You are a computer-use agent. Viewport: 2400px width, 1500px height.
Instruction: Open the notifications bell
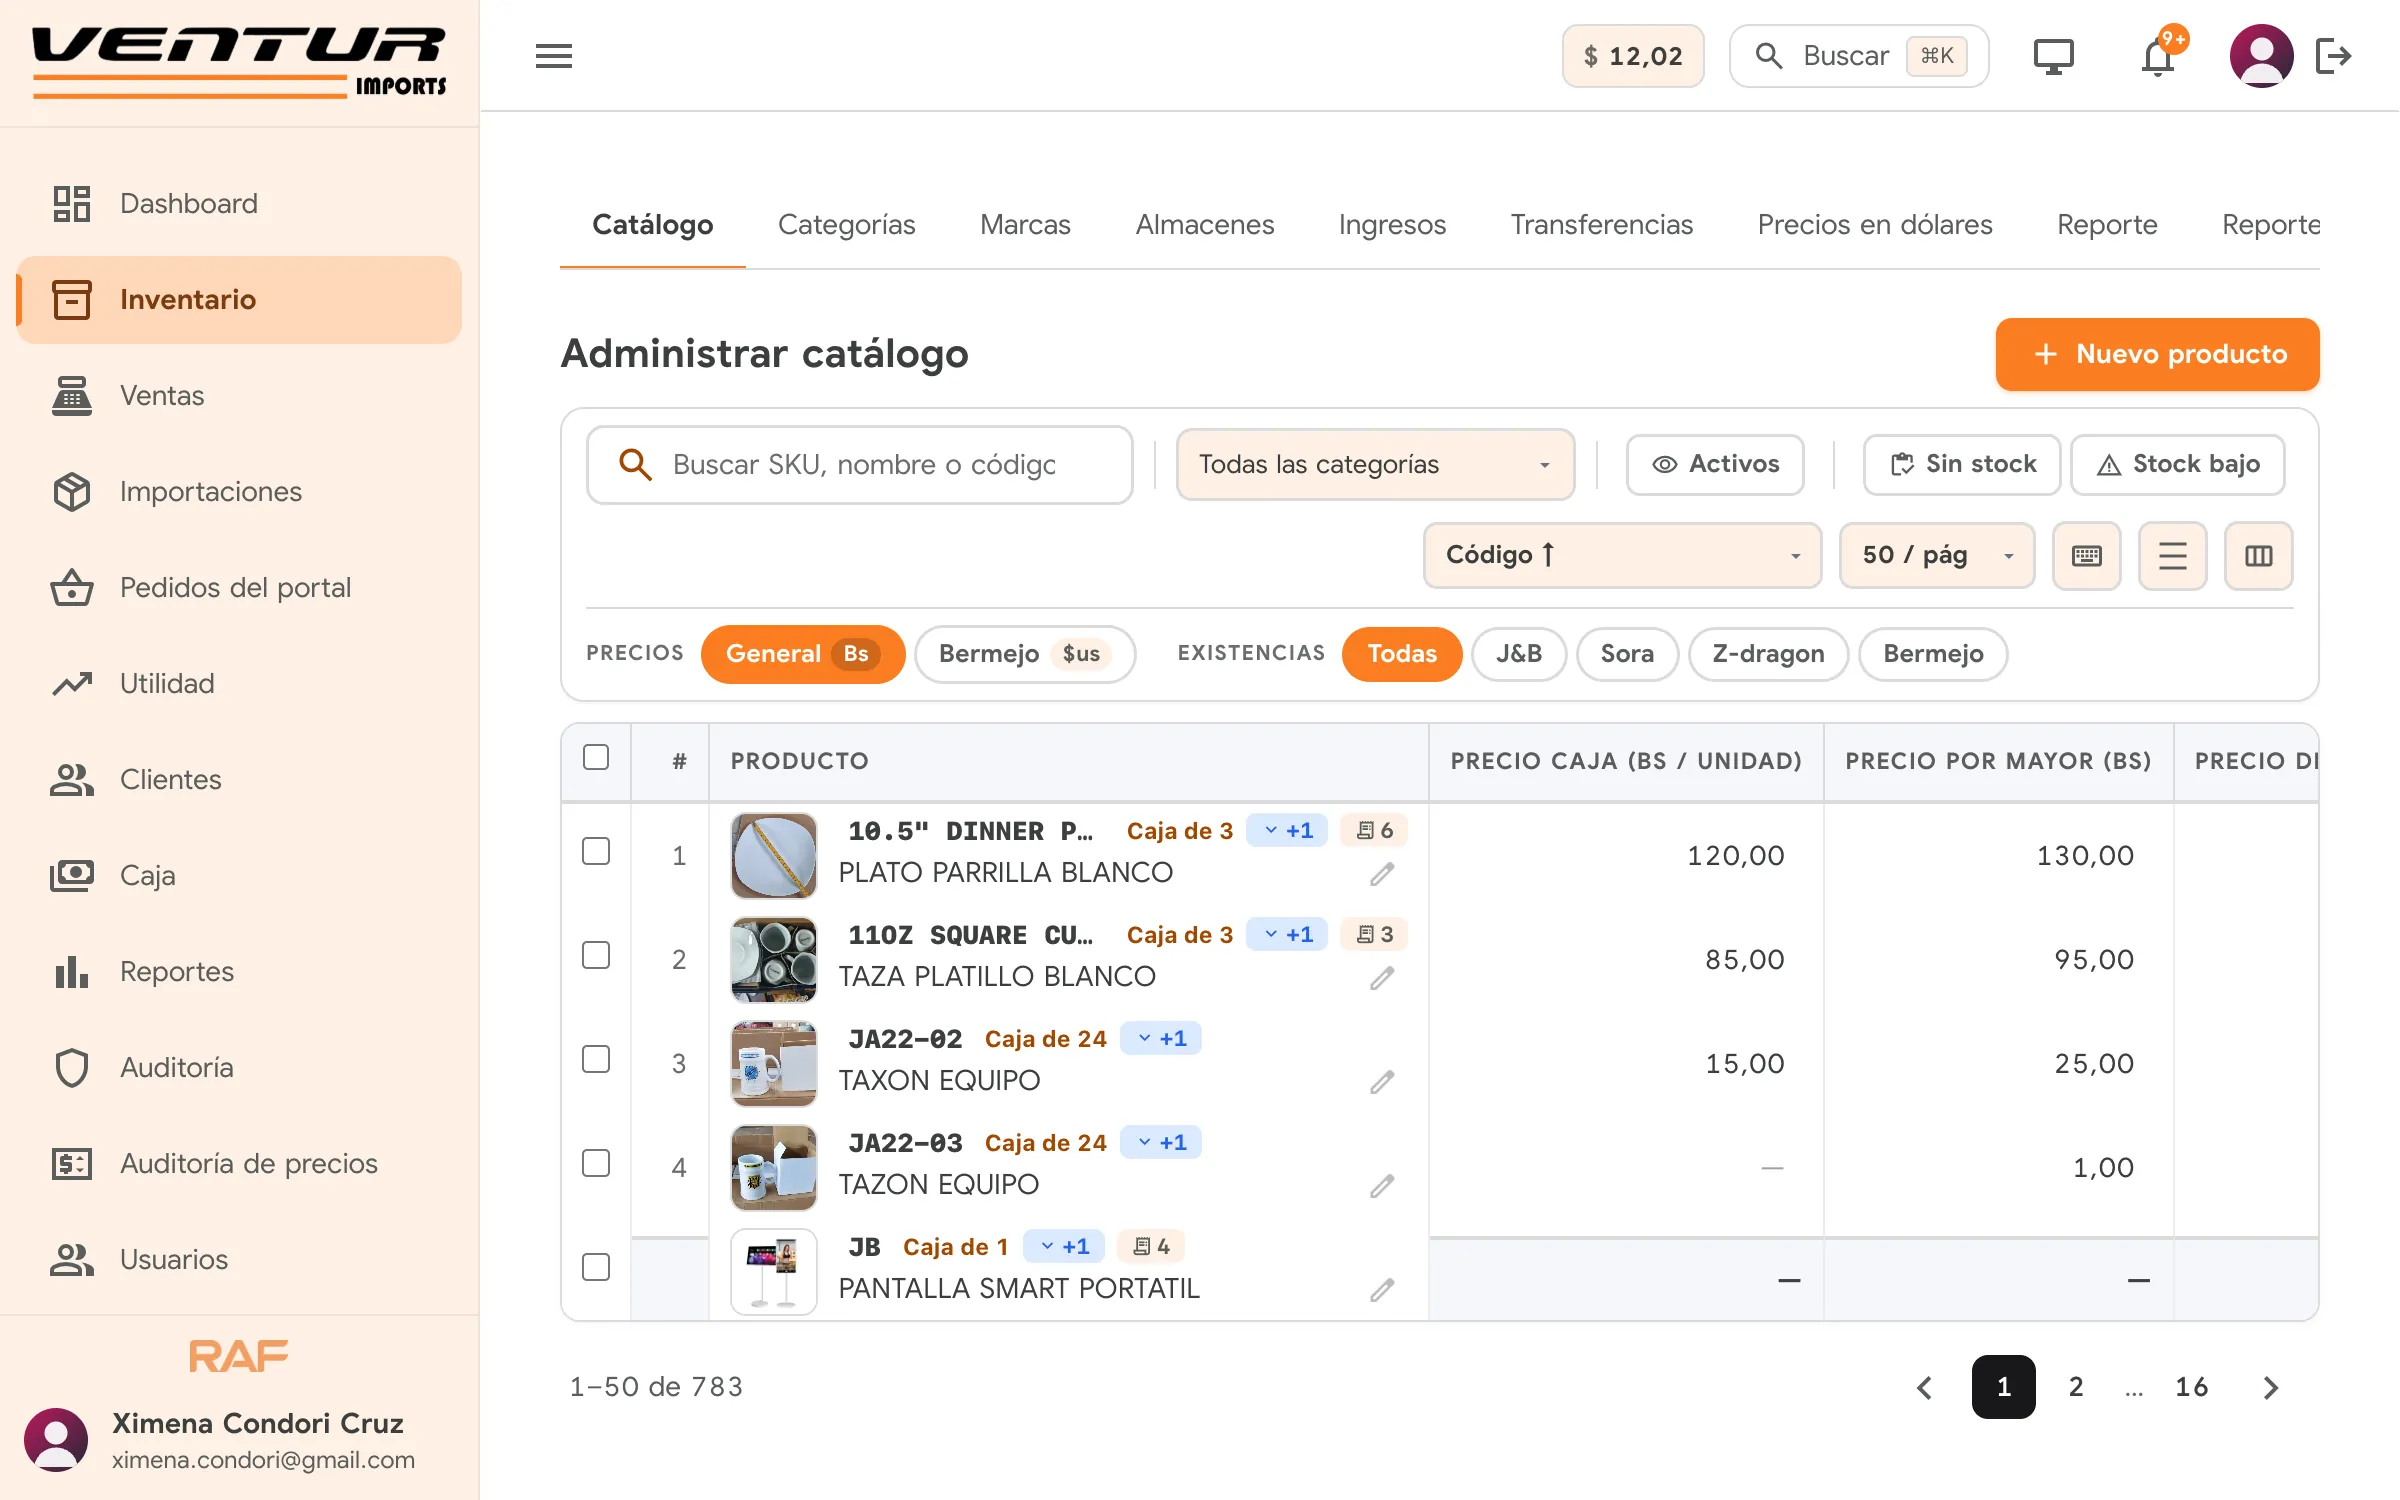[2158, 56]
